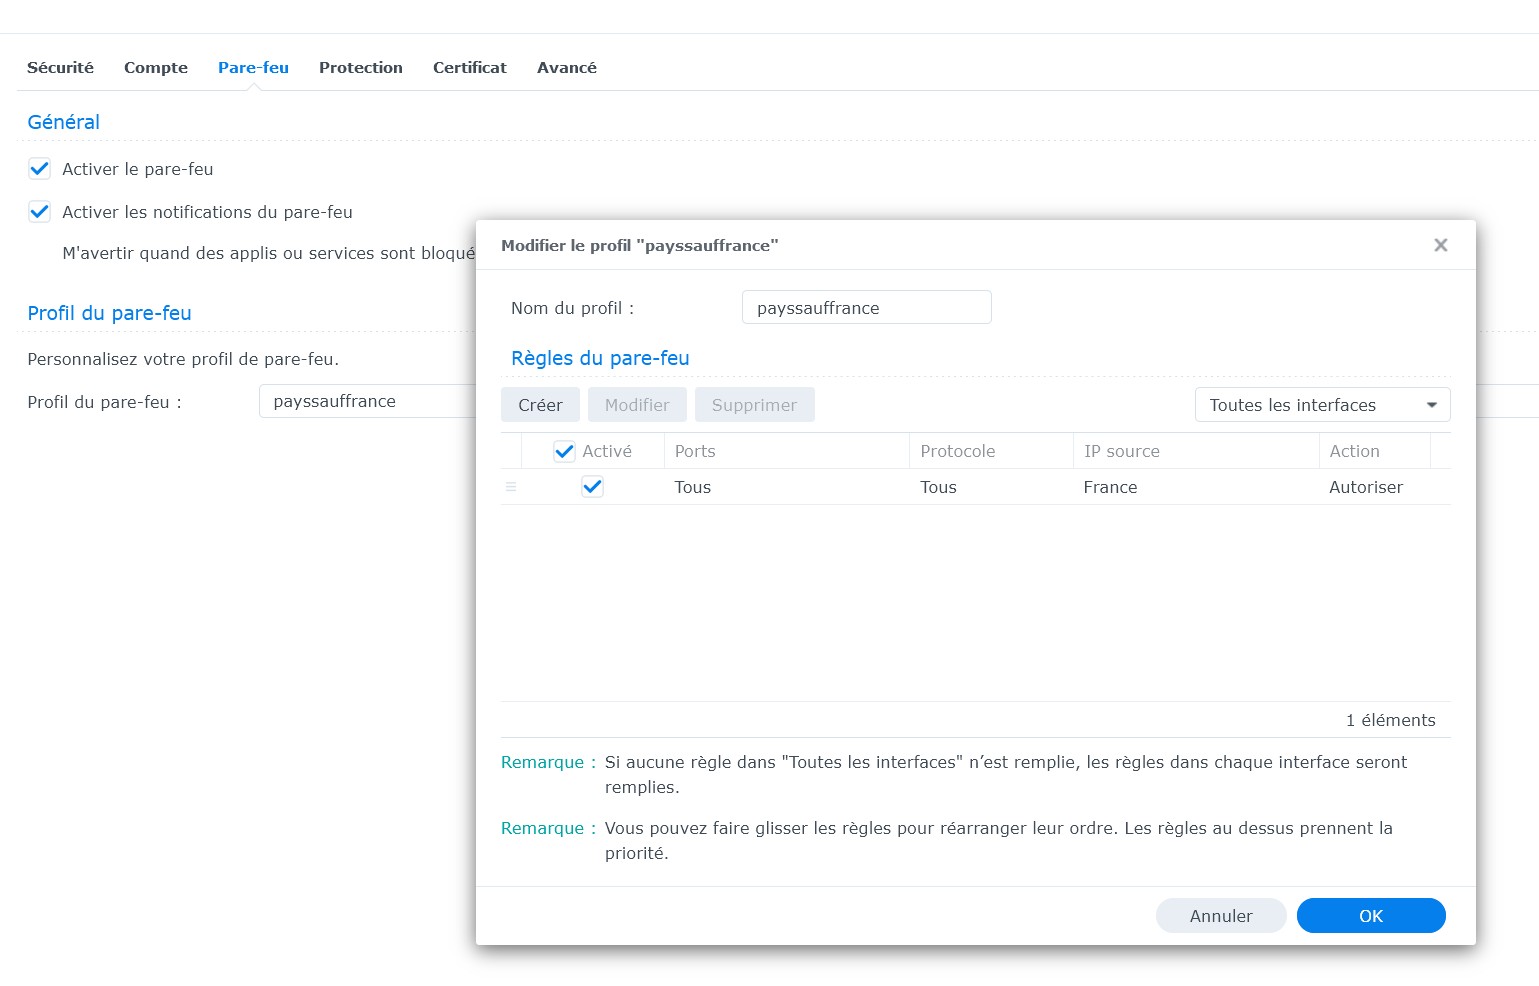Select the Certificat tab
The height and width of the screenshot is (986, 1539).
469,68
